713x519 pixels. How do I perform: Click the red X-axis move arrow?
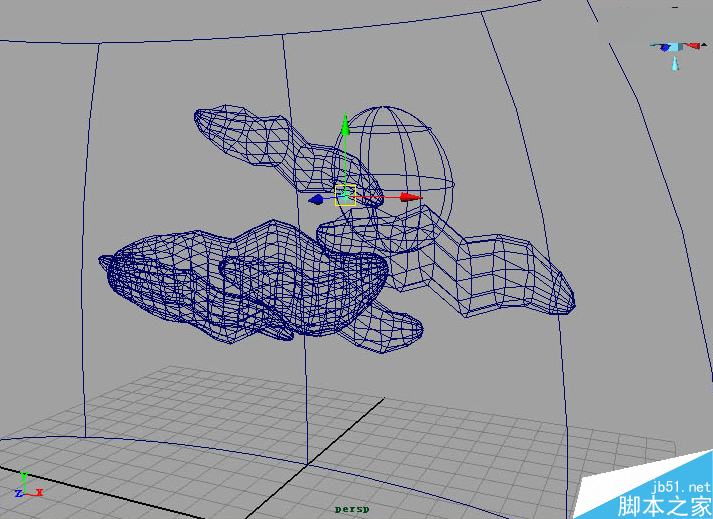coord(411,197)
